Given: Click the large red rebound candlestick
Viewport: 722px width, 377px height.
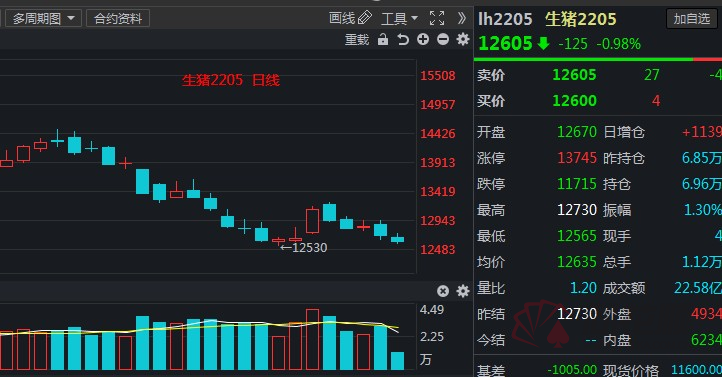Looking at the screenshot, I should tap(312, 220).
